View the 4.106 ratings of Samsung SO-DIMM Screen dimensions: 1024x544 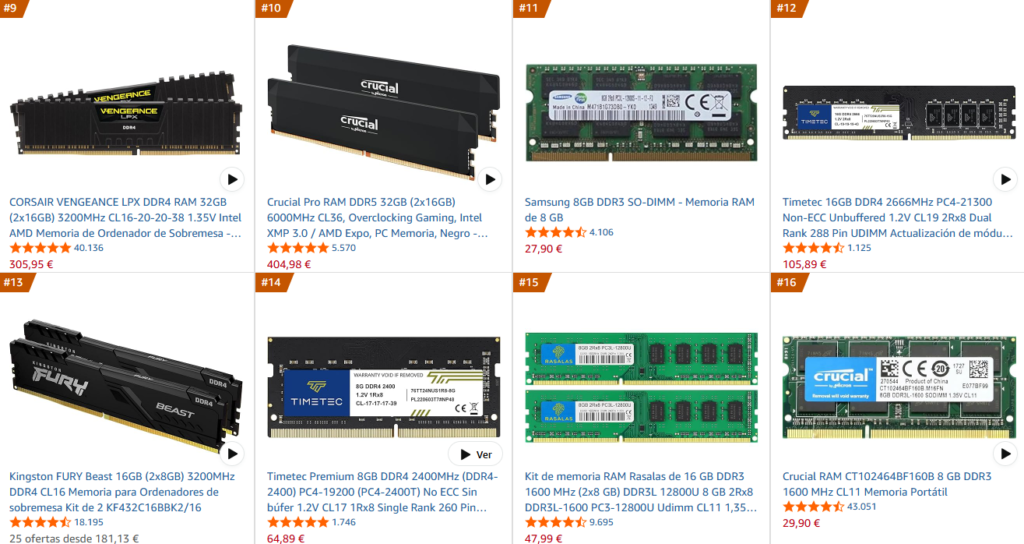(601, 232)
